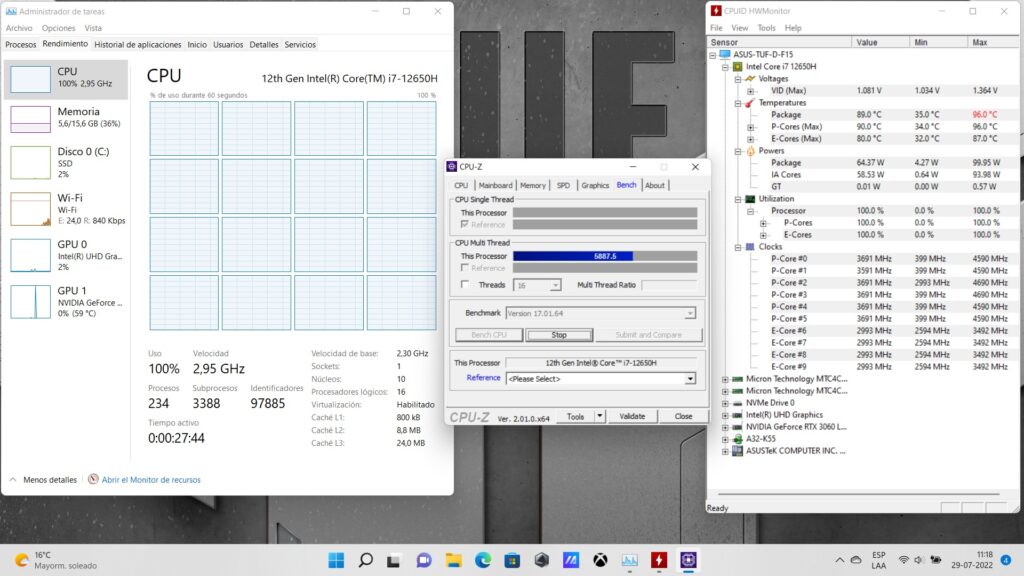The width and height of the screenshot is (1024, 576).
Task: Click the Temperatures thermometer icon in HWMonitor
Action: point(750,103)
